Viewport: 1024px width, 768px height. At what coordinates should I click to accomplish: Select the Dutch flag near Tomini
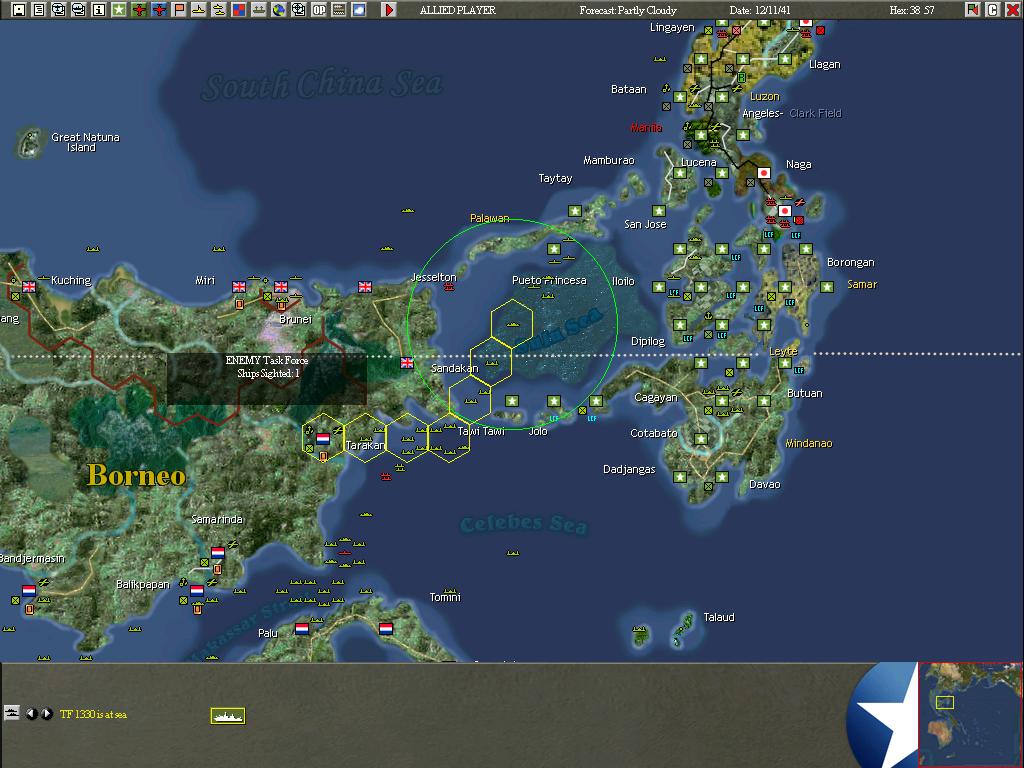[386, 629]
